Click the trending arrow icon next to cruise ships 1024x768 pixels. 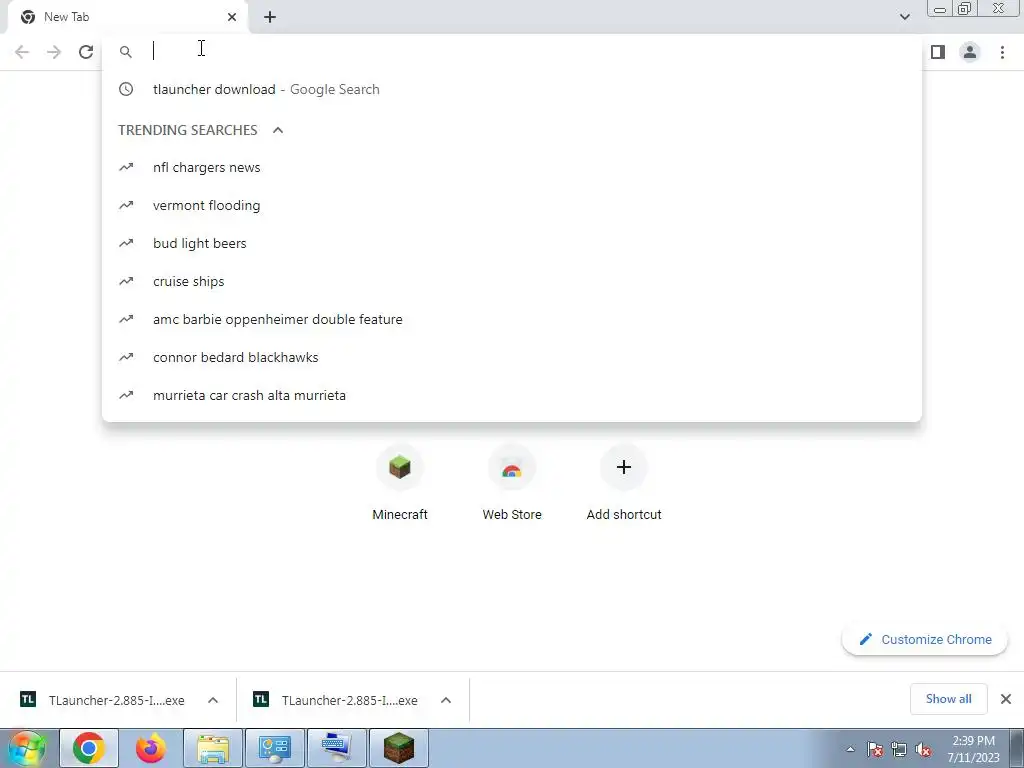coord(126,281)
